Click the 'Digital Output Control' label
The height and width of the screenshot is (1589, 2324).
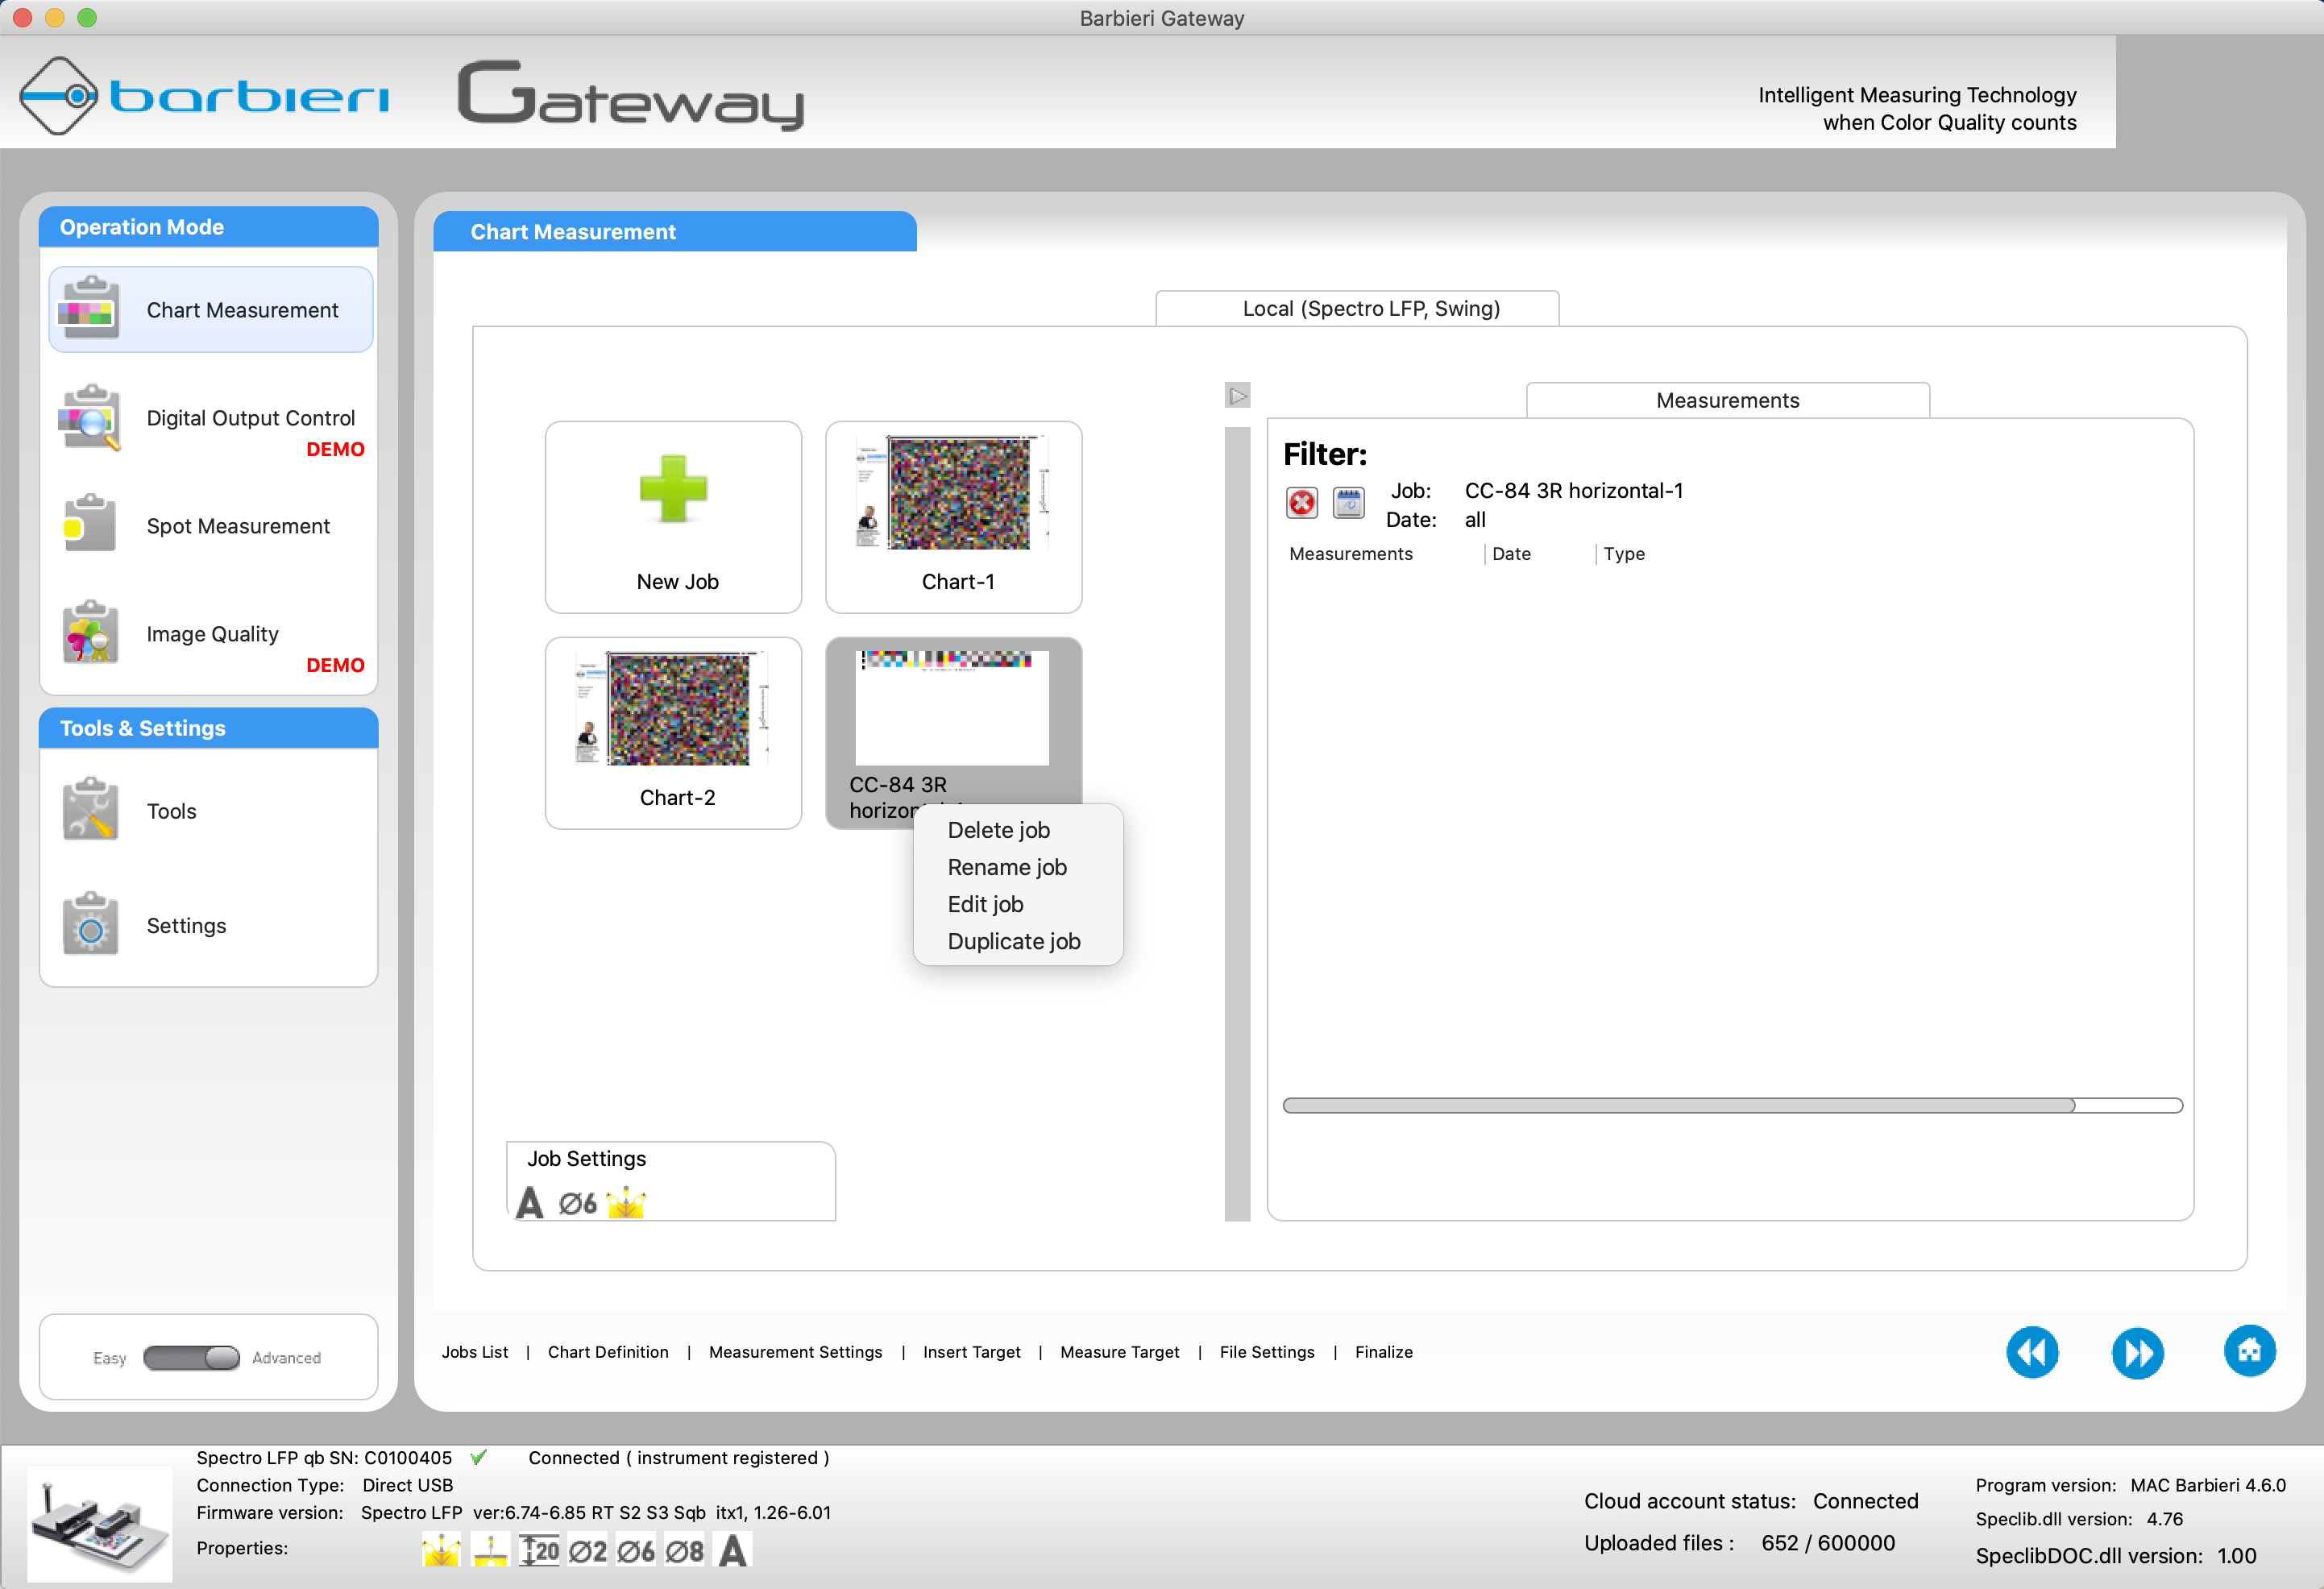(x=250, y=418)
